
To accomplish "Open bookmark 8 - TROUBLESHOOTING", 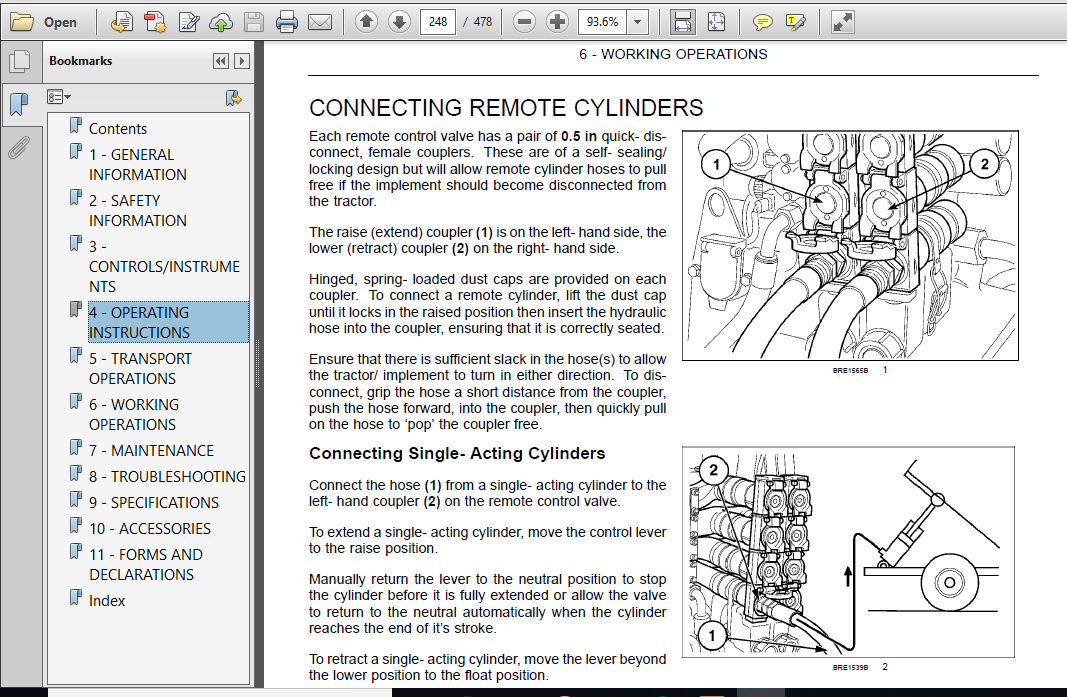I will tap(167, 476).
